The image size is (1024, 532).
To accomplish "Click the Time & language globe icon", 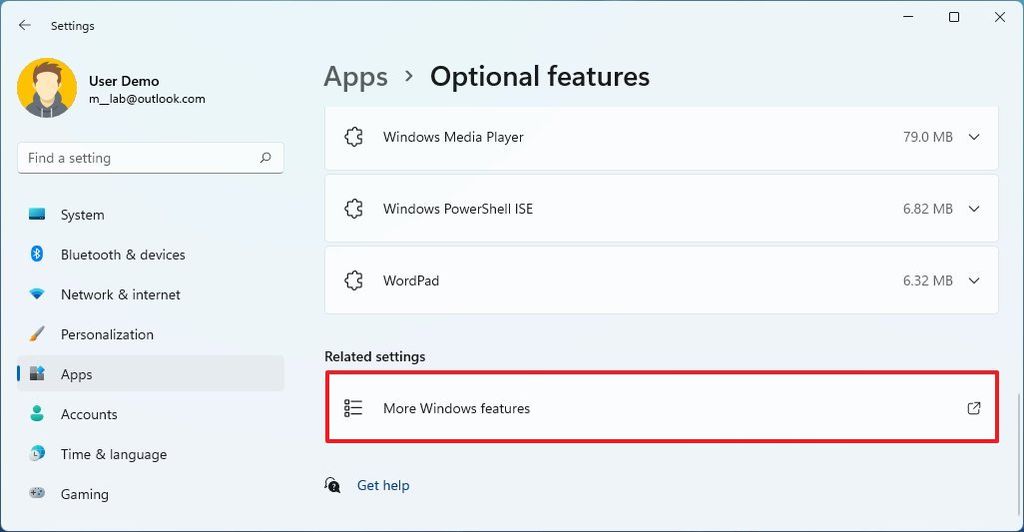I will [x=37, y=453].
